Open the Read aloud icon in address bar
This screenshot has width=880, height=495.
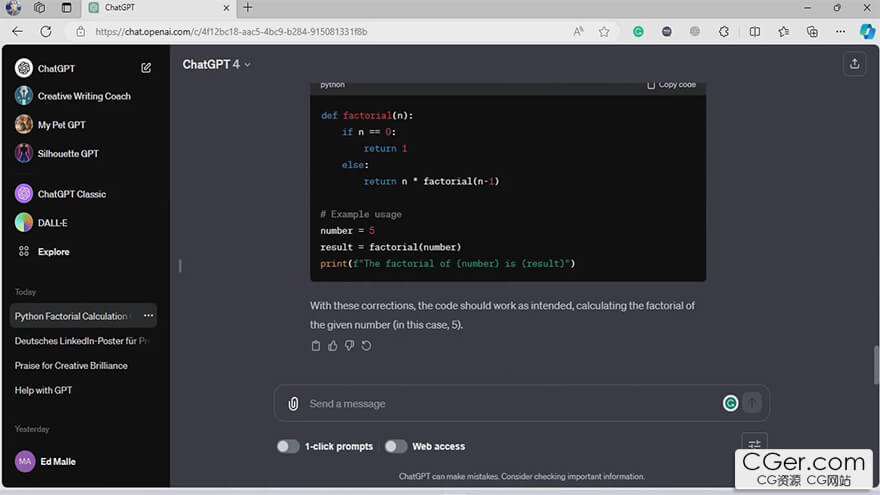point(578,32)
